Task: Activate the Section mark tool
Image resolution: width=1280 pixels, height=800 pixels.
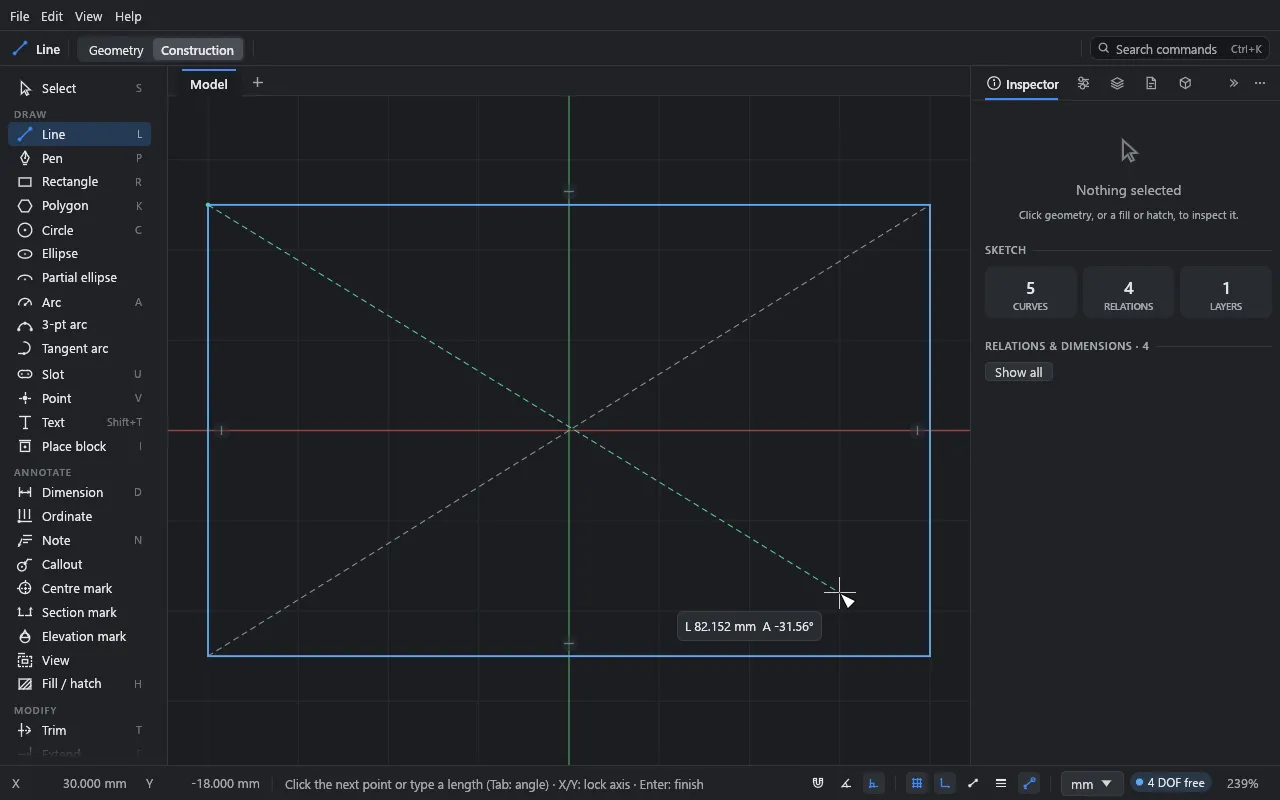Action: pyautogui.click(x=80, y=612)
